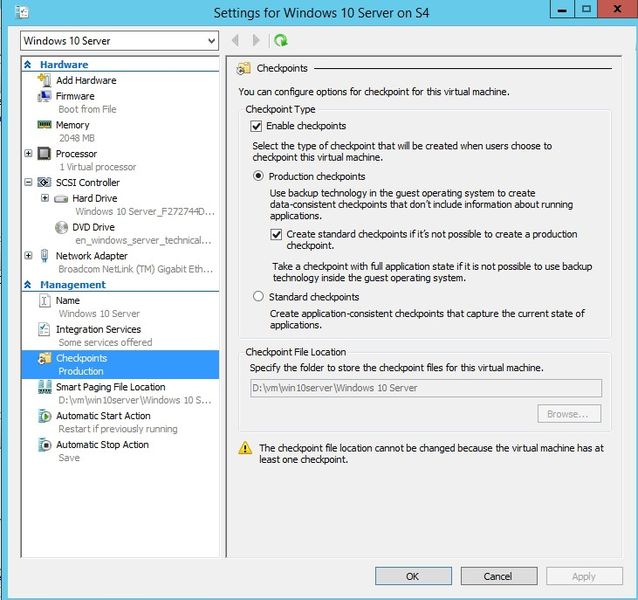Viewport: 638px width, 600px height.
Task: Click '1 Virtual processor' text
Action: coord(98,167)
